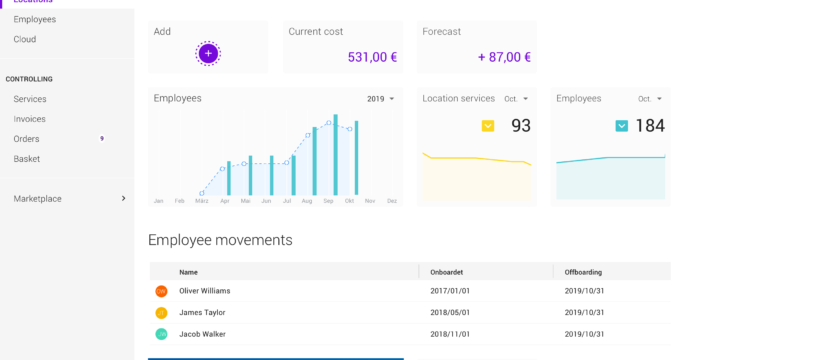
Task: Open the Basket page
Action: coord(27,159)
